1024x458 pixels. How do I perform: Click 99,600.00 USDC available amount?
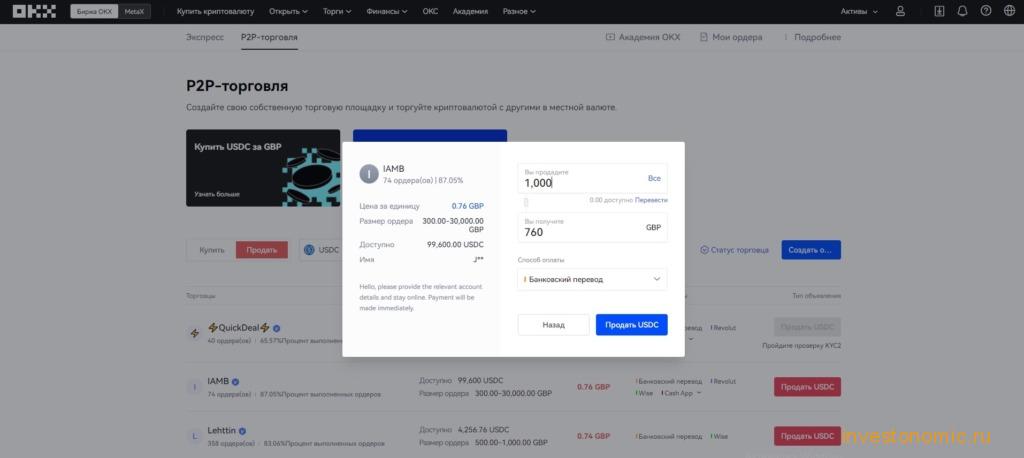(x=455, y=244)
